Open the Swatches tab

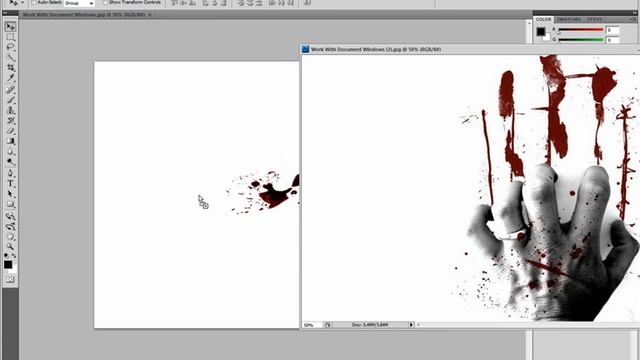(x=569, y=19)
